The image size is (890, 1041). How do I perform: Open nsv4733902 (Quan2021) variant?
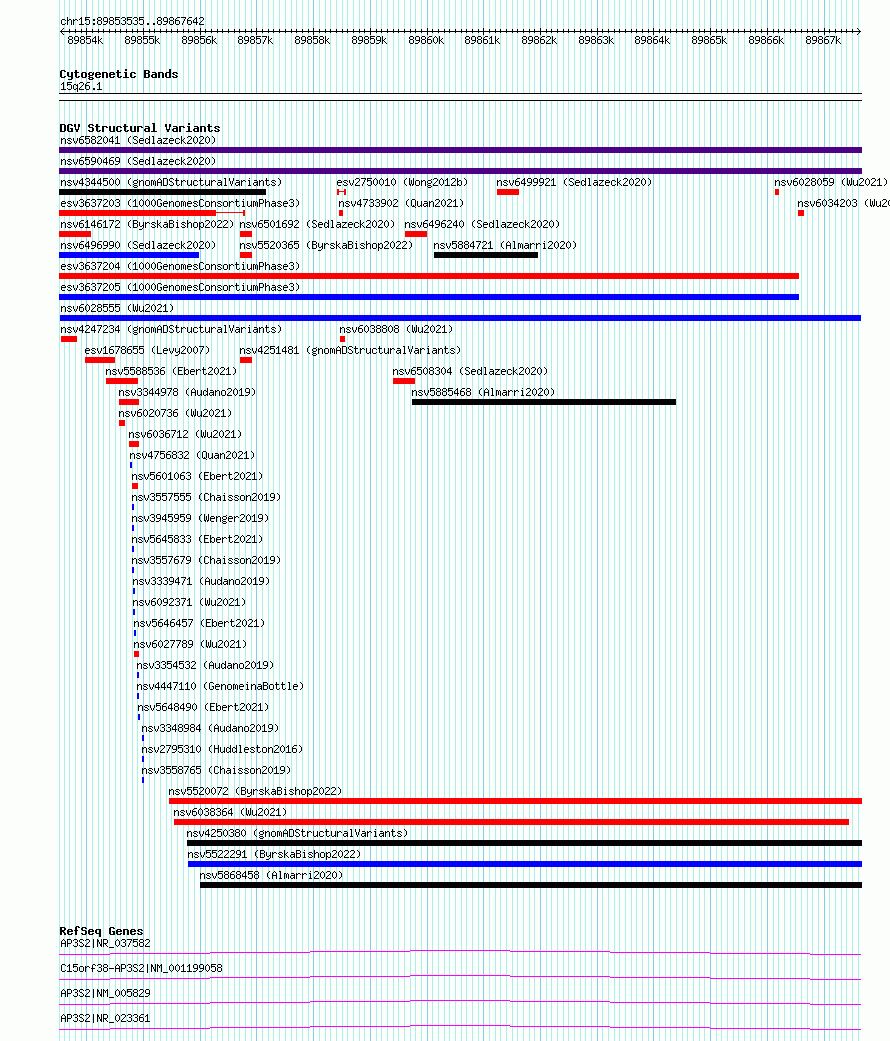pos(401,203)
